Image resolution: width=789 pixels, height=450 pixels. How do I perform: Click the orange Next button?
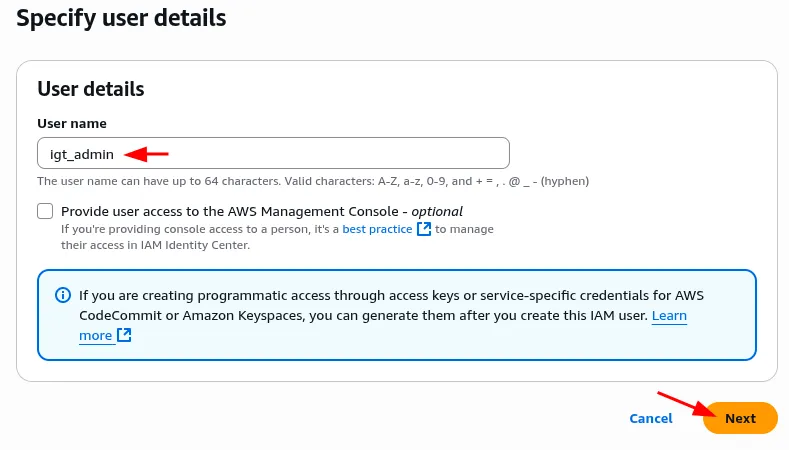(740, 418)
